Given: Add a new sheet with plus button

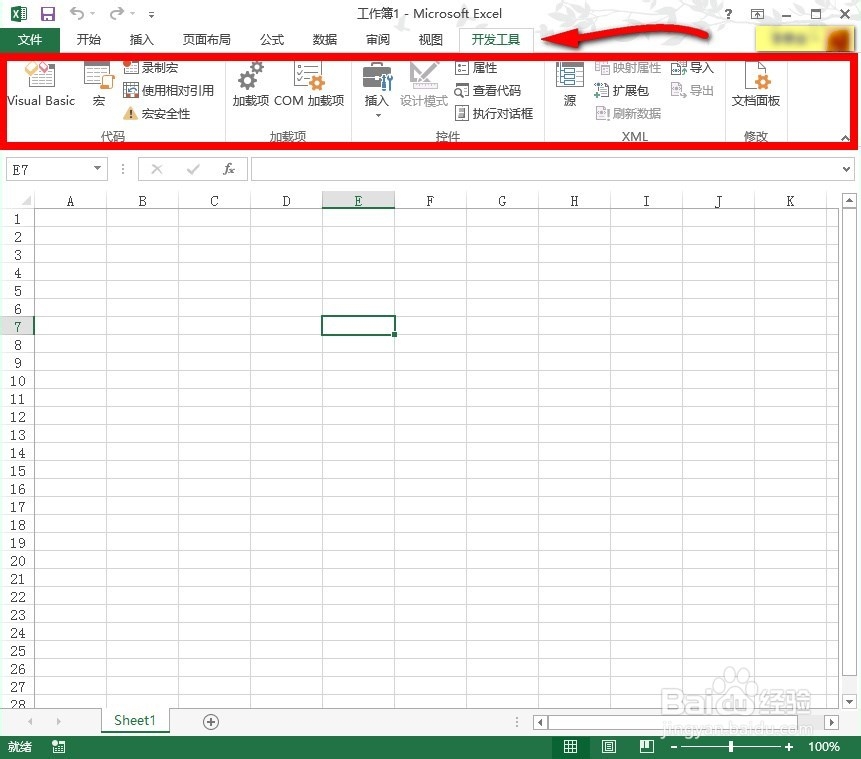Looking at the screenshot, I should coord(211,722).
